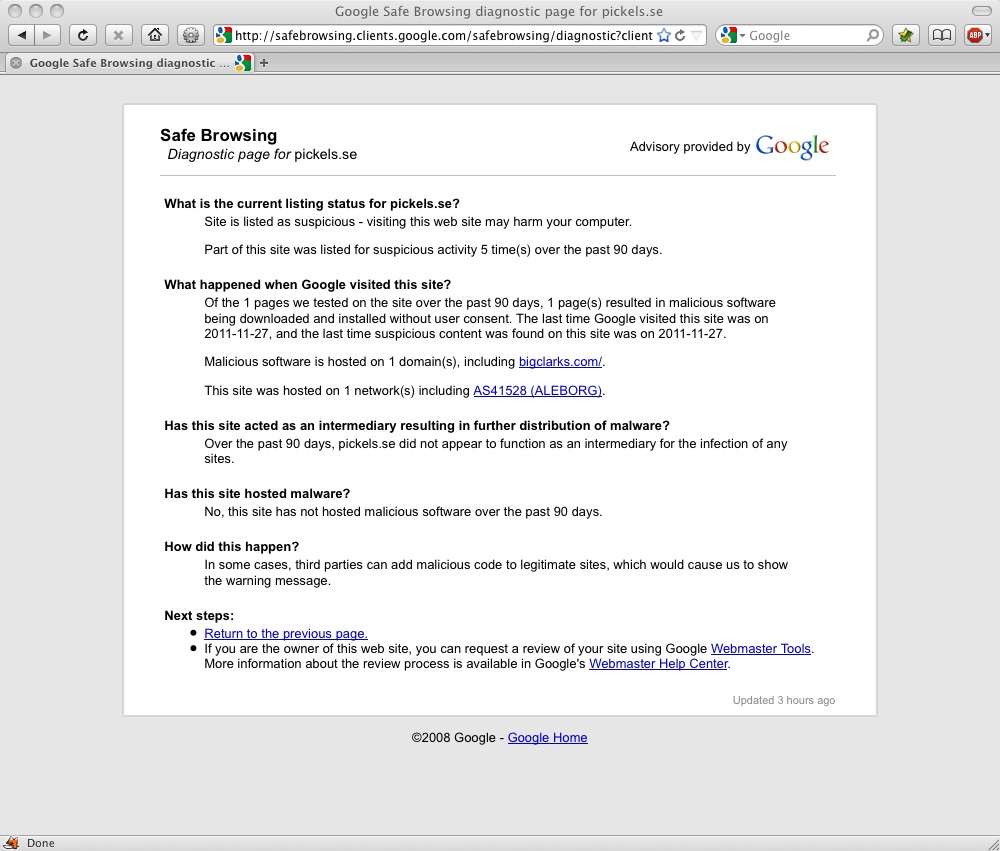The width and height of the screenshot is (1000, 851).
Task: Open the Webmaster Help Center link
Action: 658,663
